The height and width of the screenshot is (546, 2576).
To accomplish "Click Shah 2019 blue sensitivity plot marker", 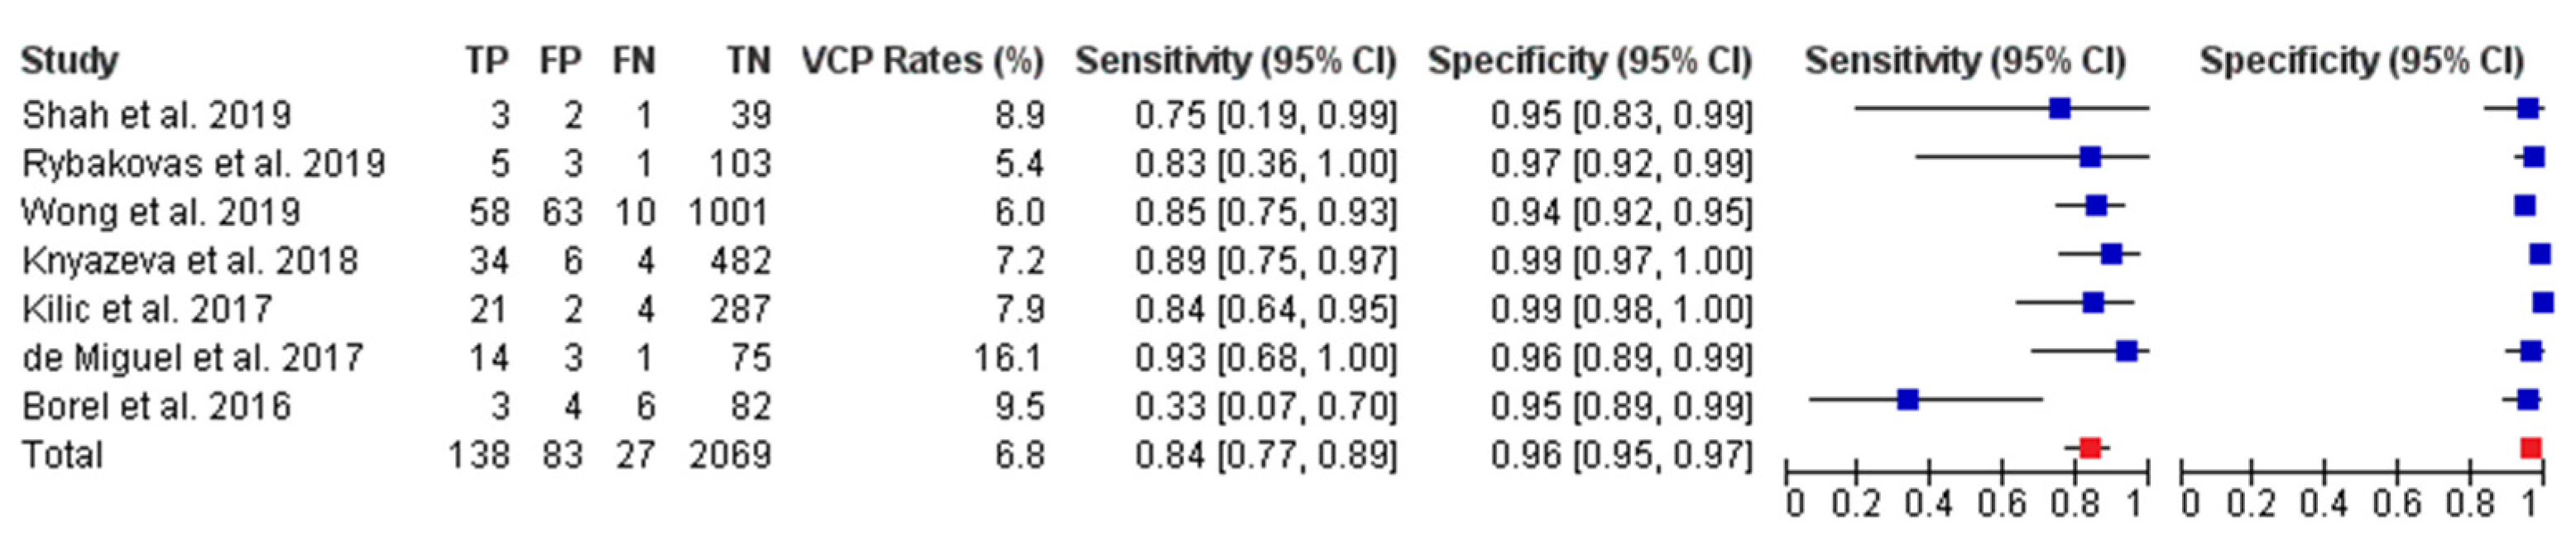I will pyautogui.click(x=2059, y=108).
